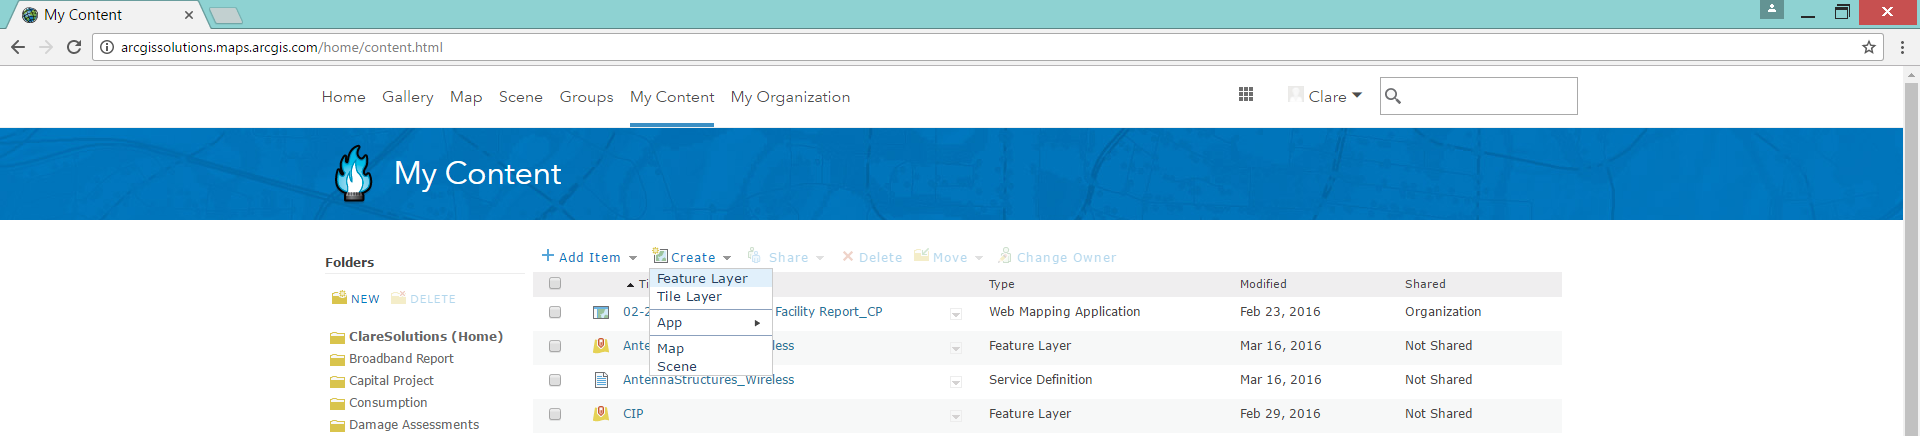Check the CIP row checkbox
Screen dimensions: 1920x436
555,414
